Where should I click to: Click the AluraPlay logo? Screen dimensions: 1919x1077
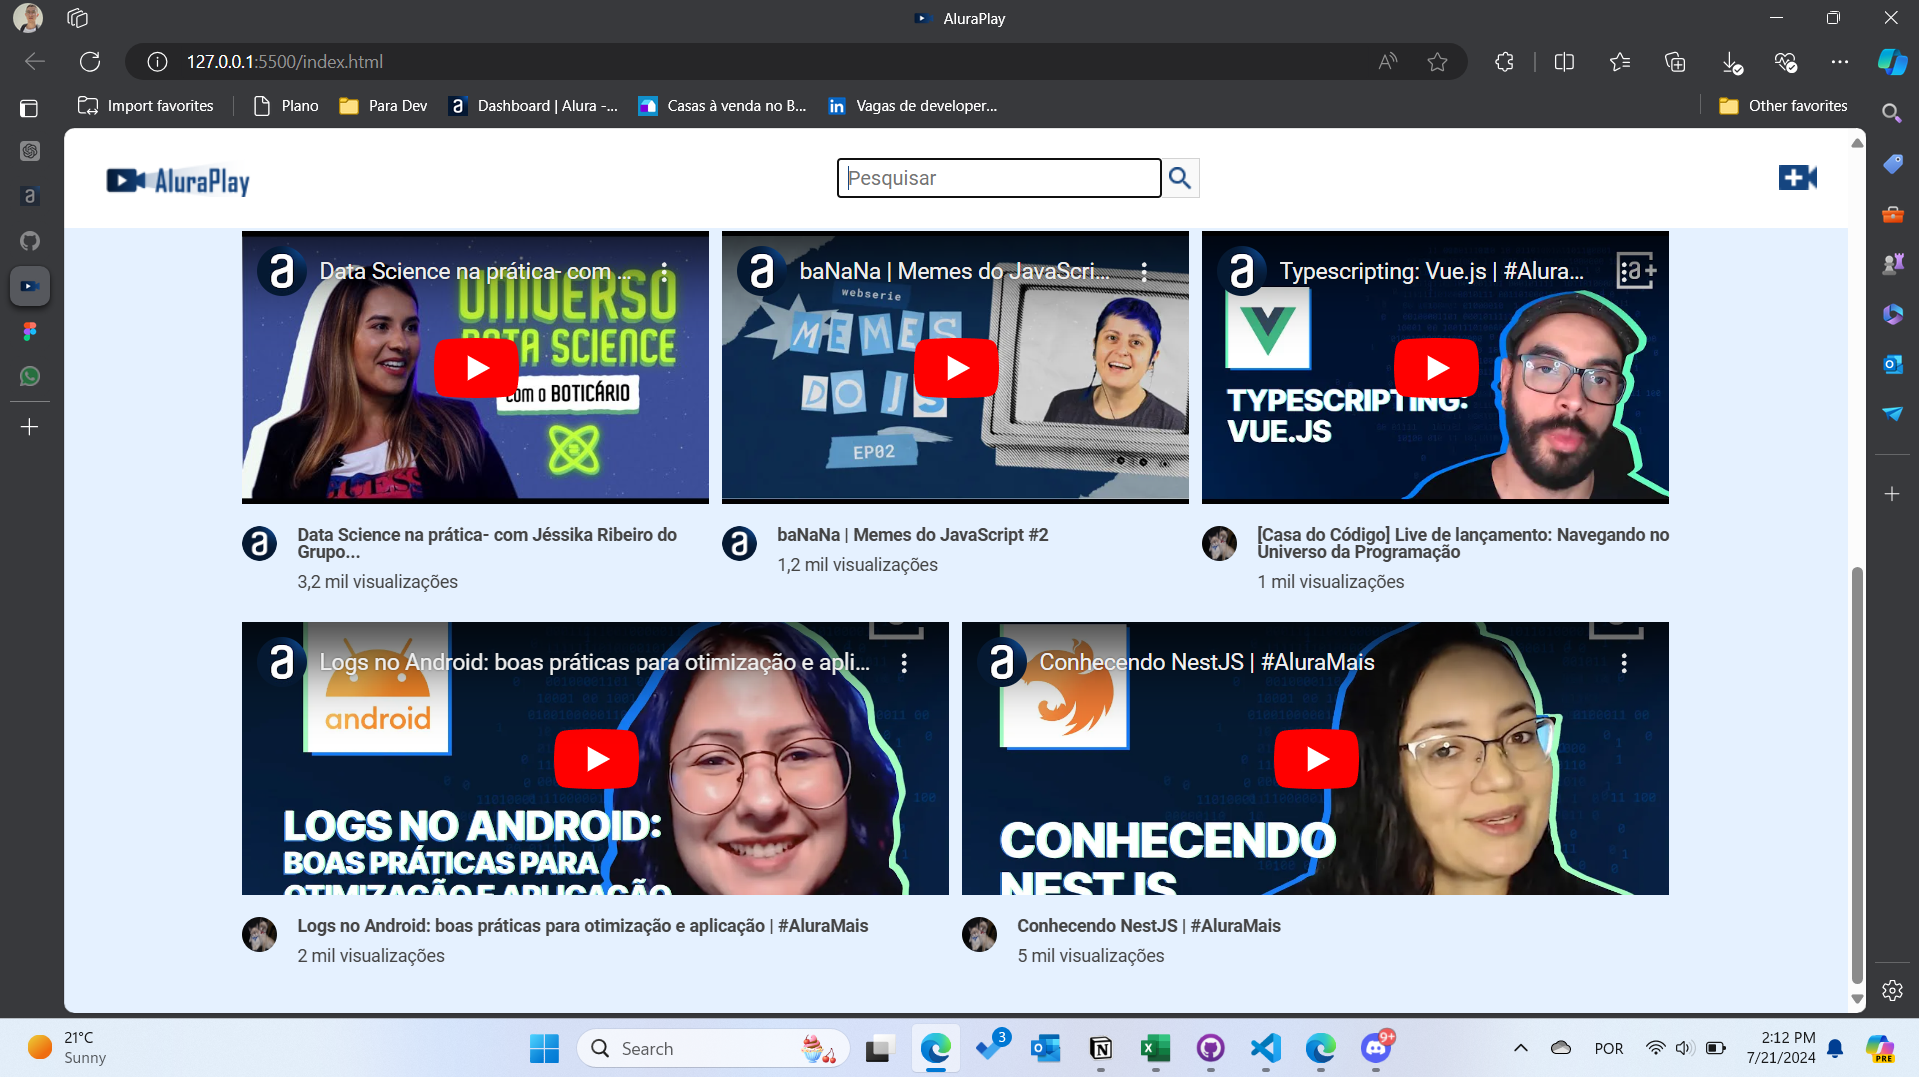coord(178,180)
